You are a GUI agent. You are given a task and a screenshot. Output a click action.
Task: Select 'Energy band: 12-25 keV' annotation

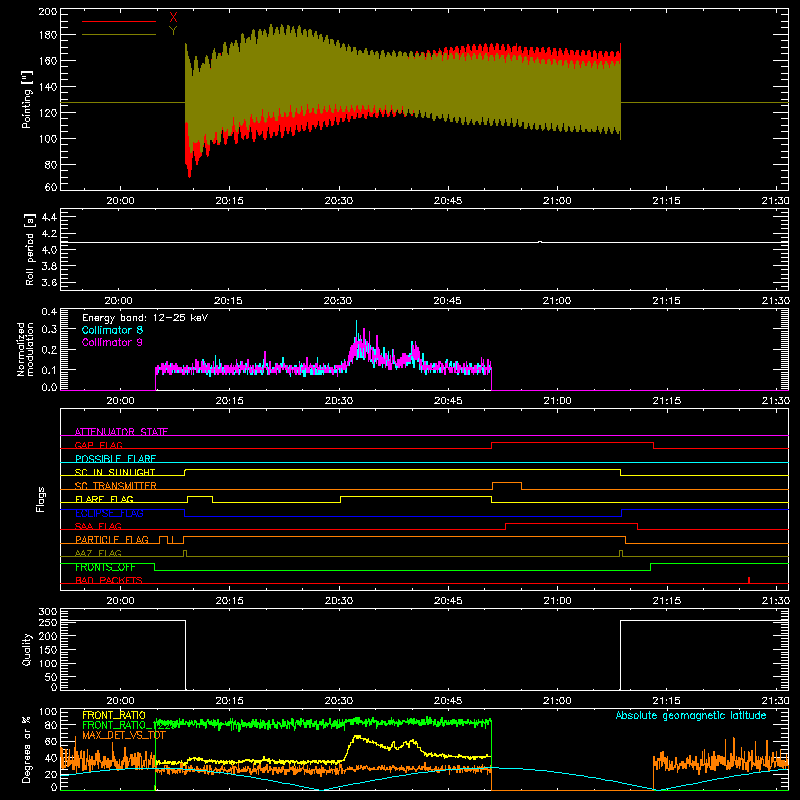pyautogui.click(x=145, y=318)
